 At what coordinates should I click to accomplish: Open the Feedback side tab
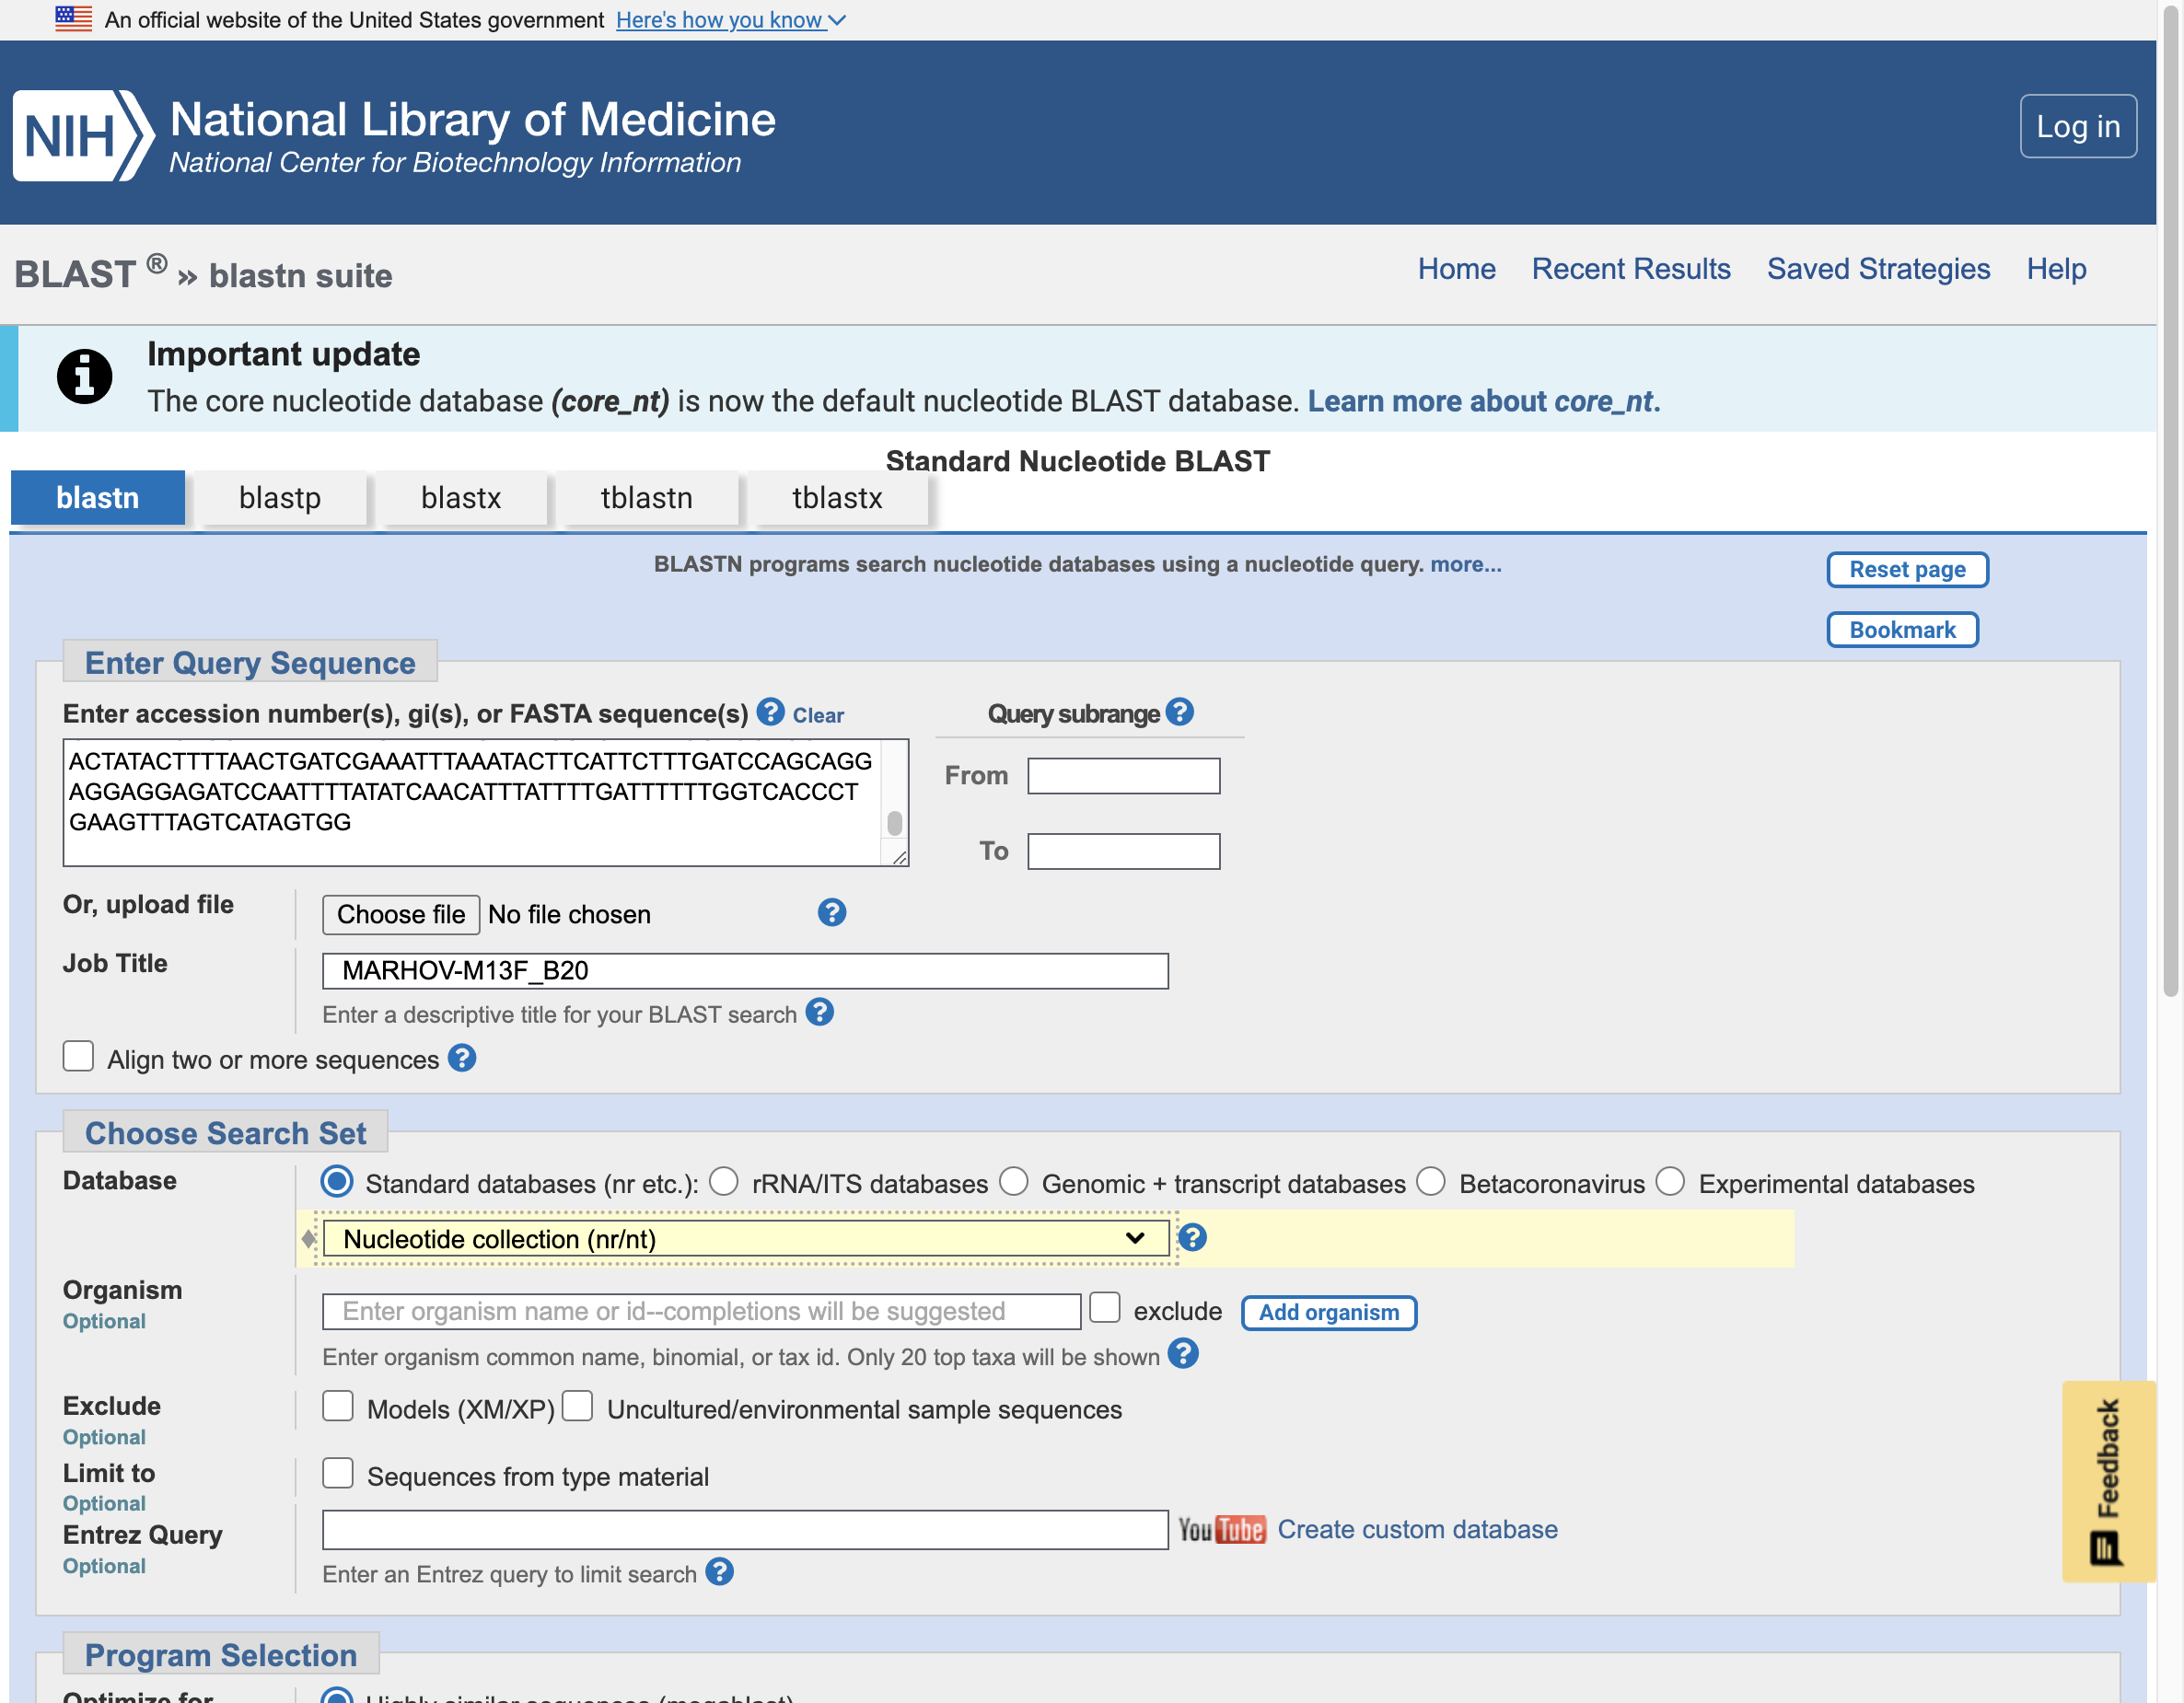(2108, 1481)
